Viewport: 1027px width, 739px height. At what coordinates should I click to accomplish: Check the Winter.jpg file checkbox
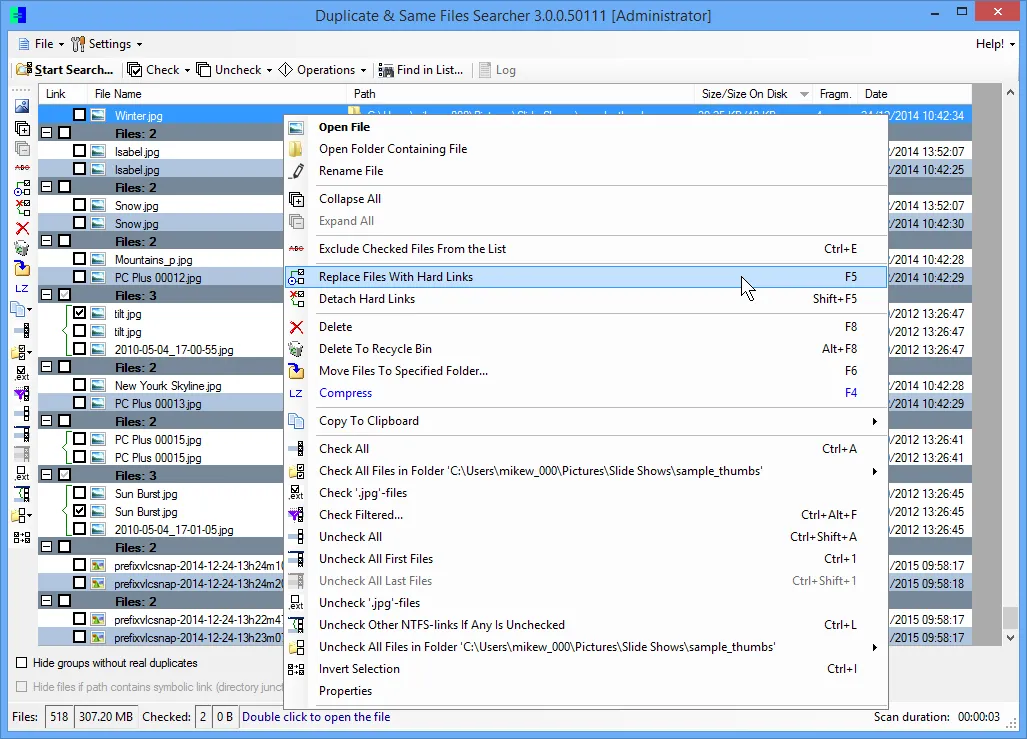pyautogui.click(x=79, y=115)
